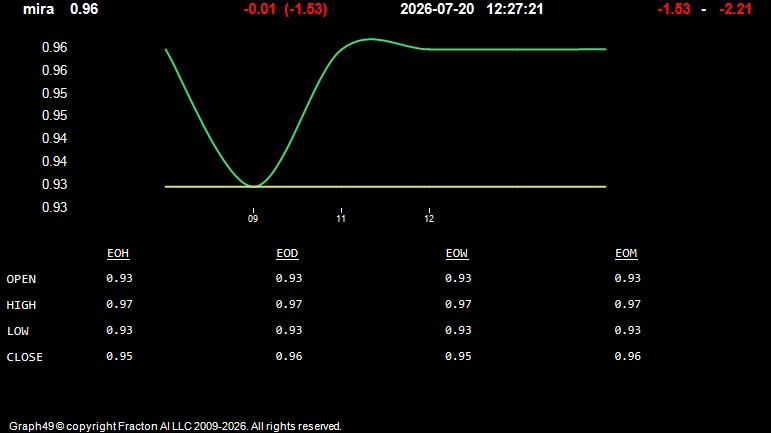Click the LOW row label
The height and width of the screenshot is (433, 771).
pos(18,331)
